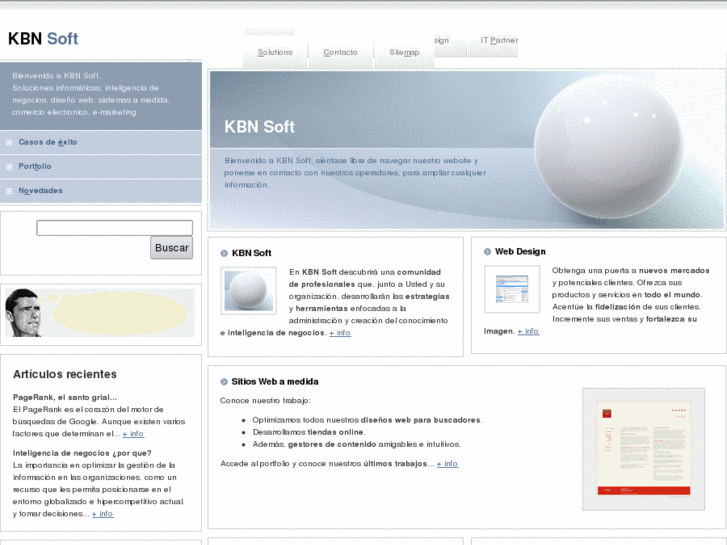The image size is (727, 545).
Task: Click the 'Web Design' heading text
Action: click(x=520, y=252)
